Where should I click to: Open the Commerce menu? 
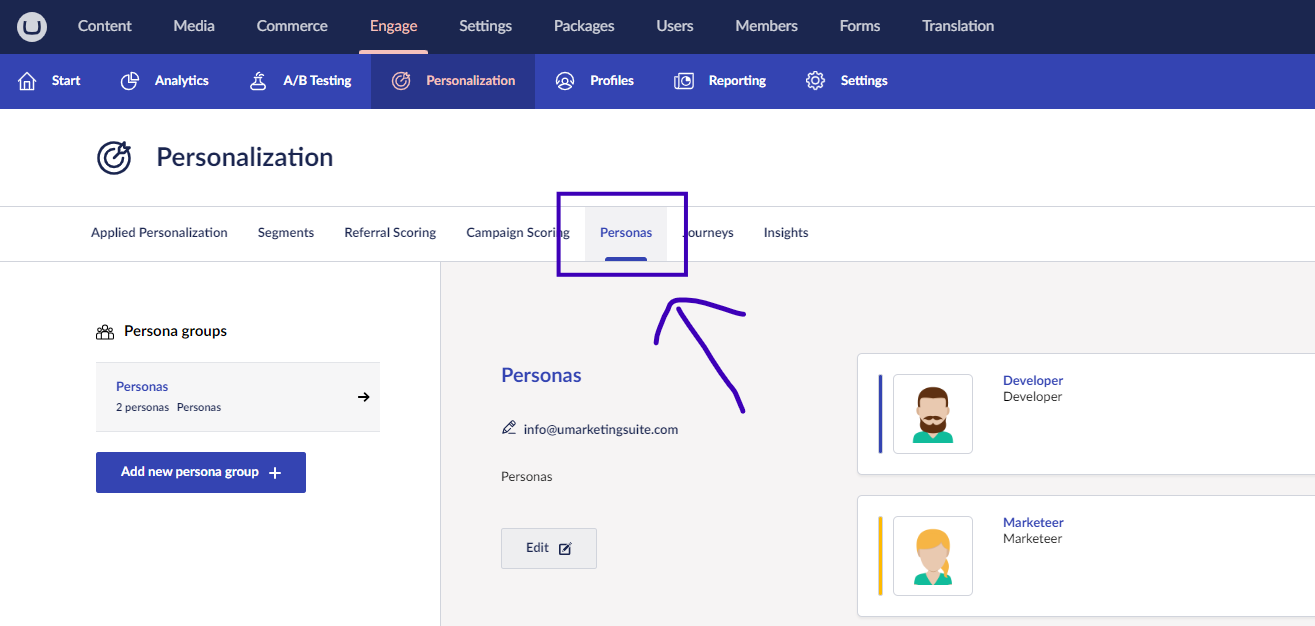pyautogui.click(x=291, y=26)
